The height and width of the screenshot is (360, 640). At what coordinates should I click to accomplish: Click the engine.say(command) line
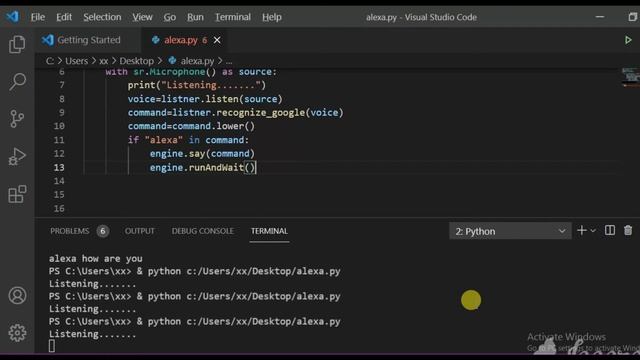[x=202, y=153]
